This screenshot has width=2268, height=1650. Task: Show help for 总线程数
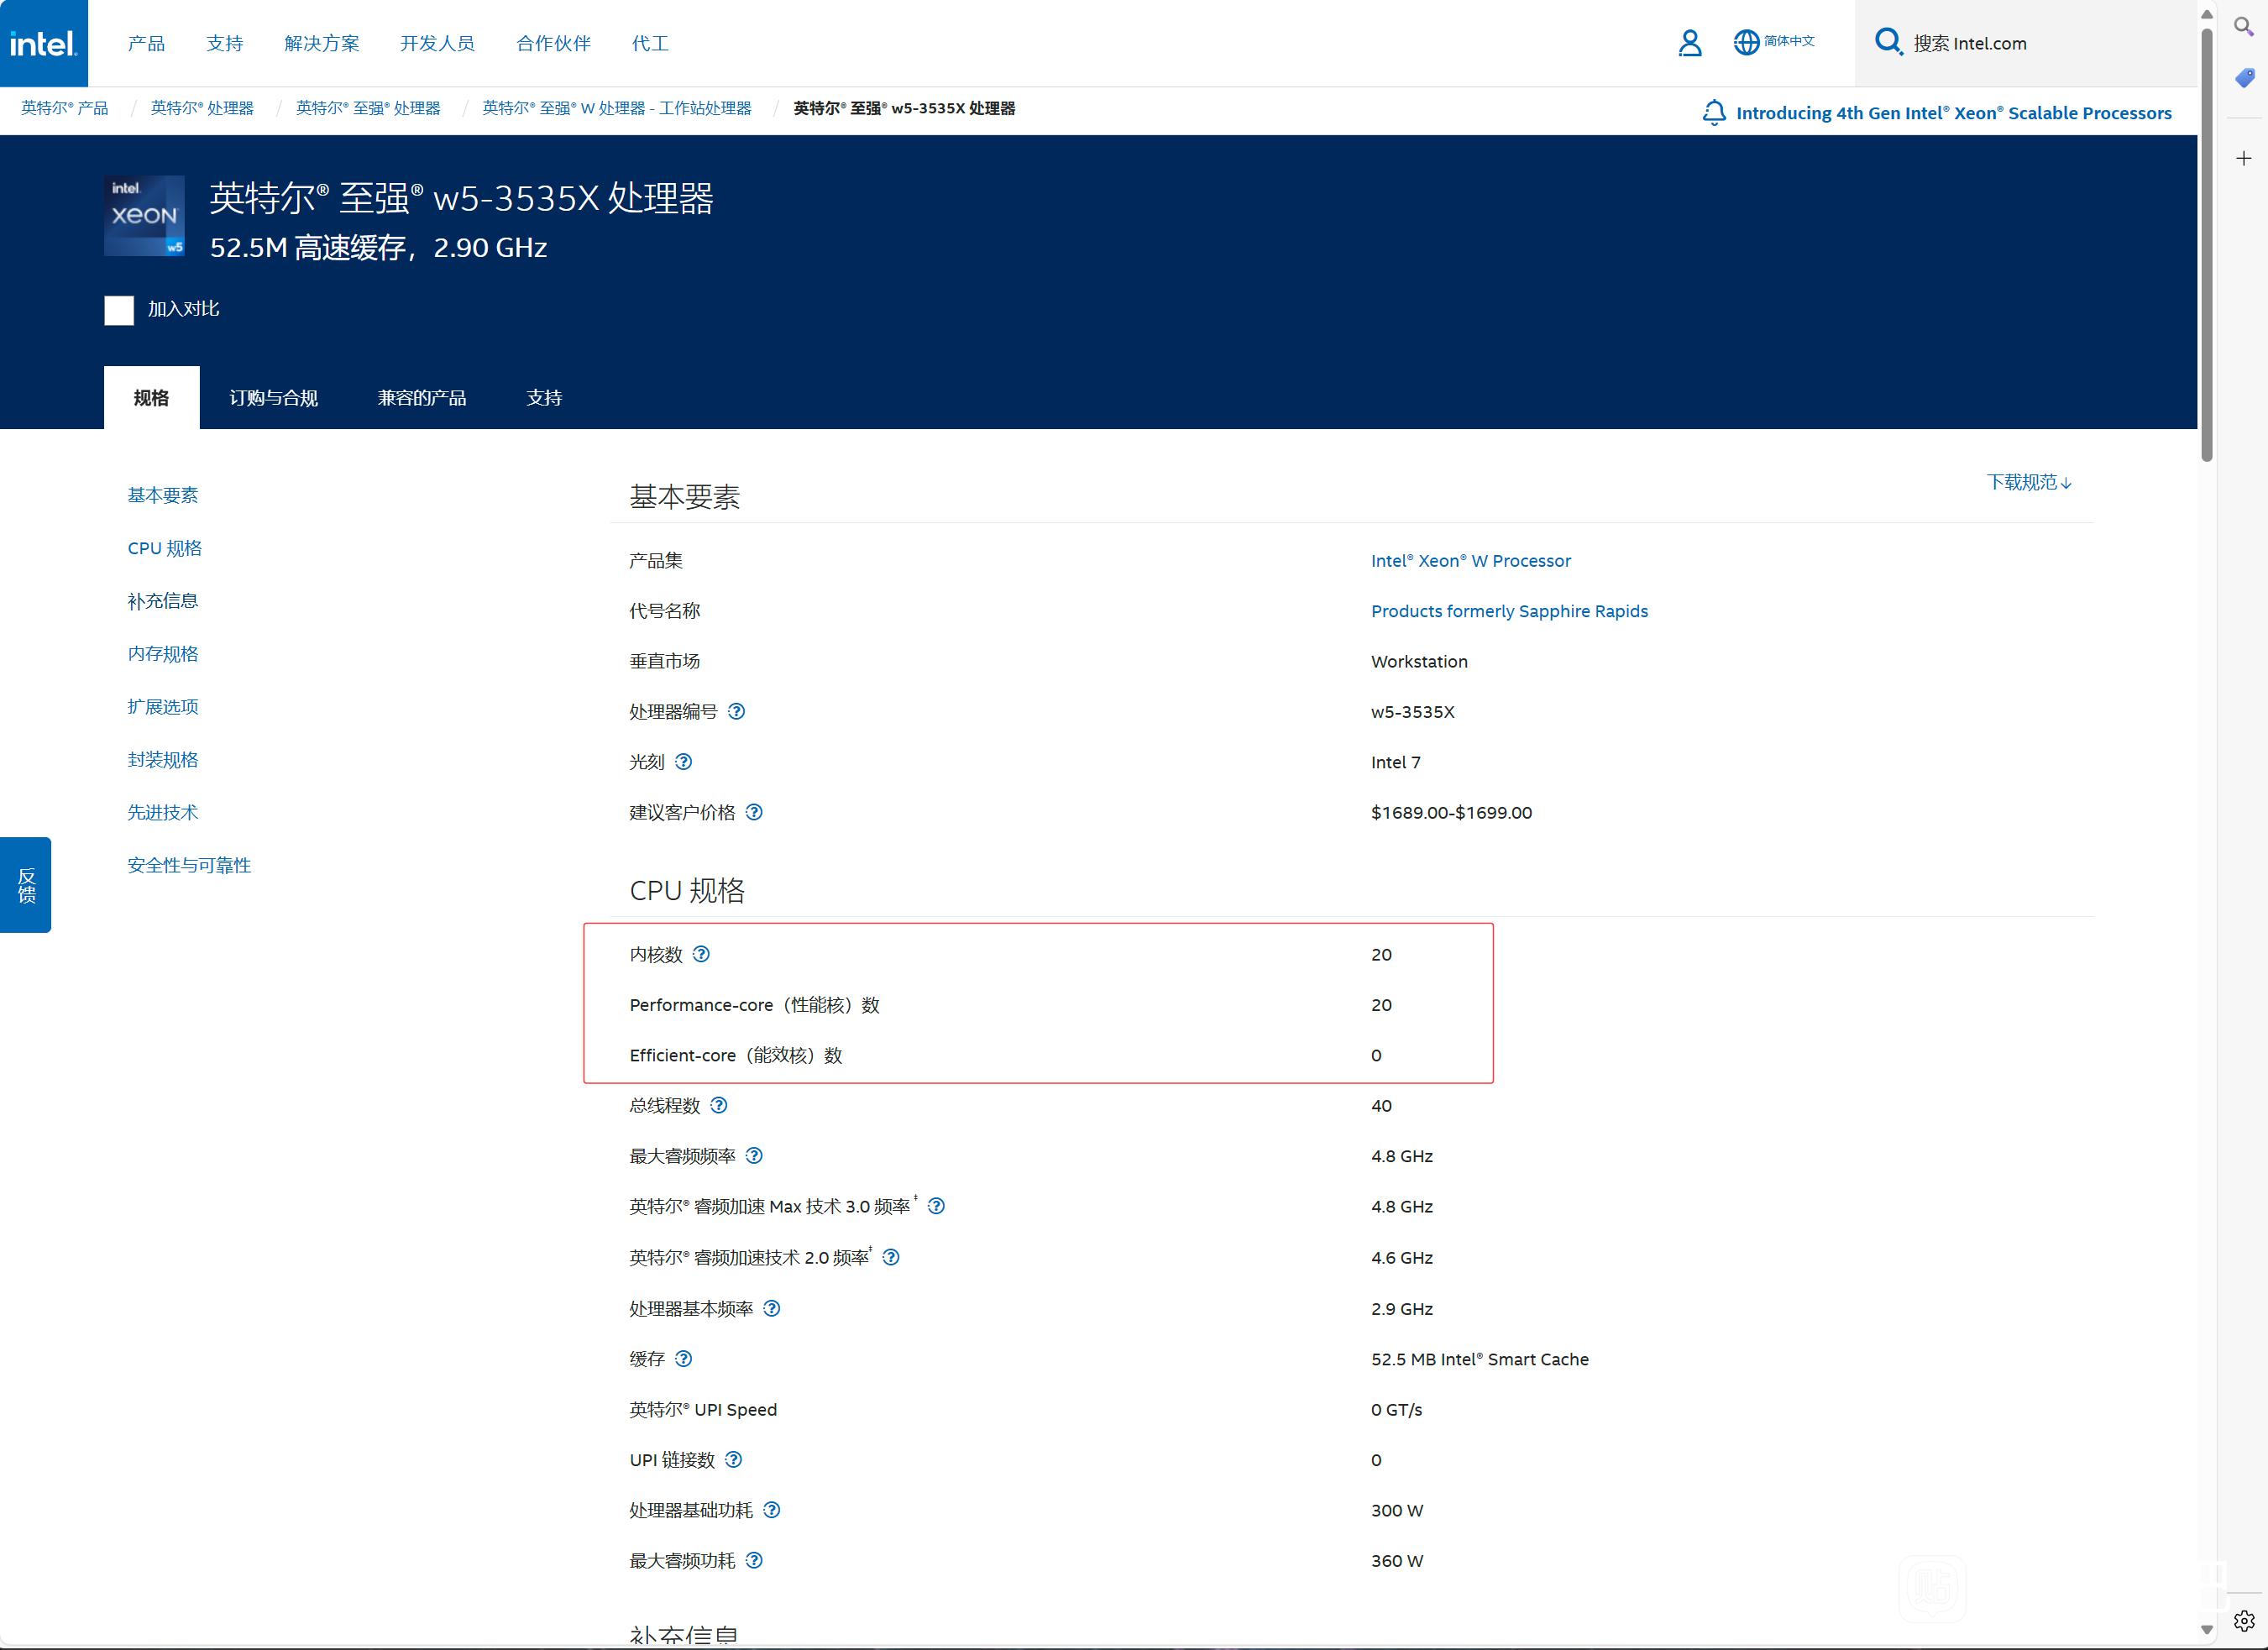[x=719, y=1105]
